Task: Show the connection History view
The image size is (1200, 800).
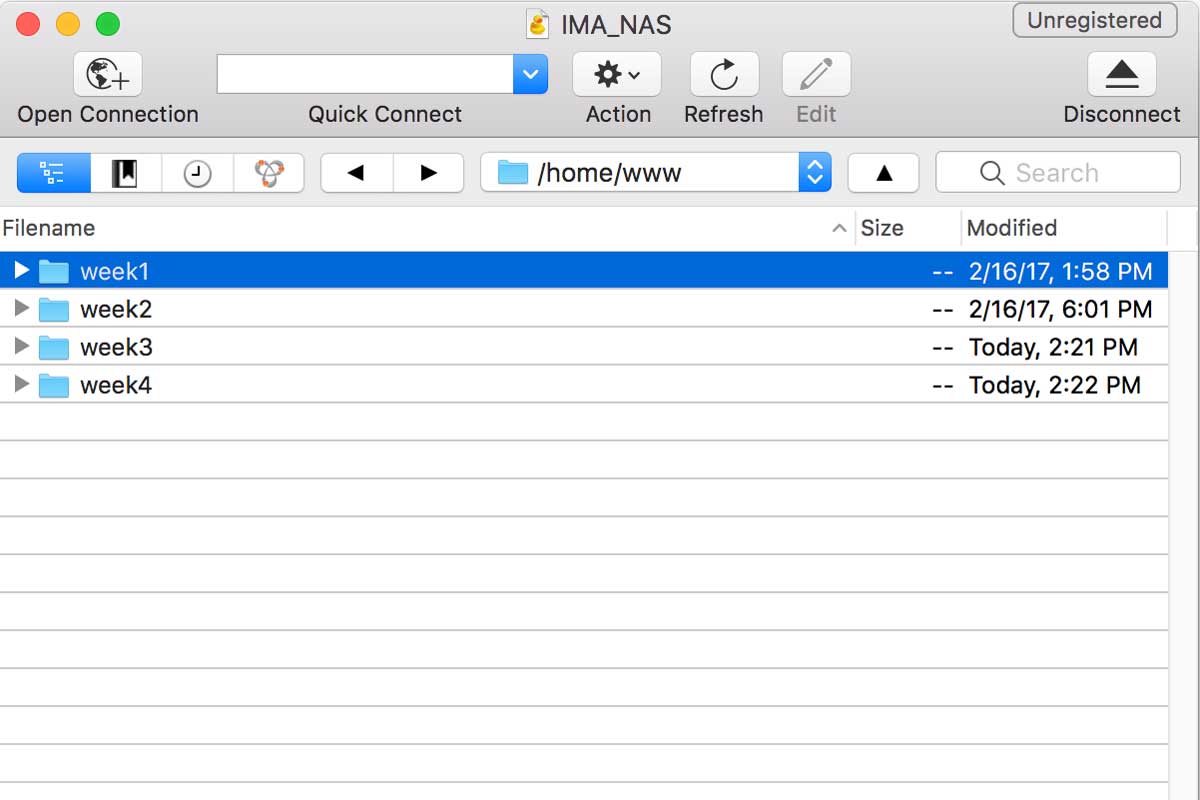Action: [x=198, y=173]
